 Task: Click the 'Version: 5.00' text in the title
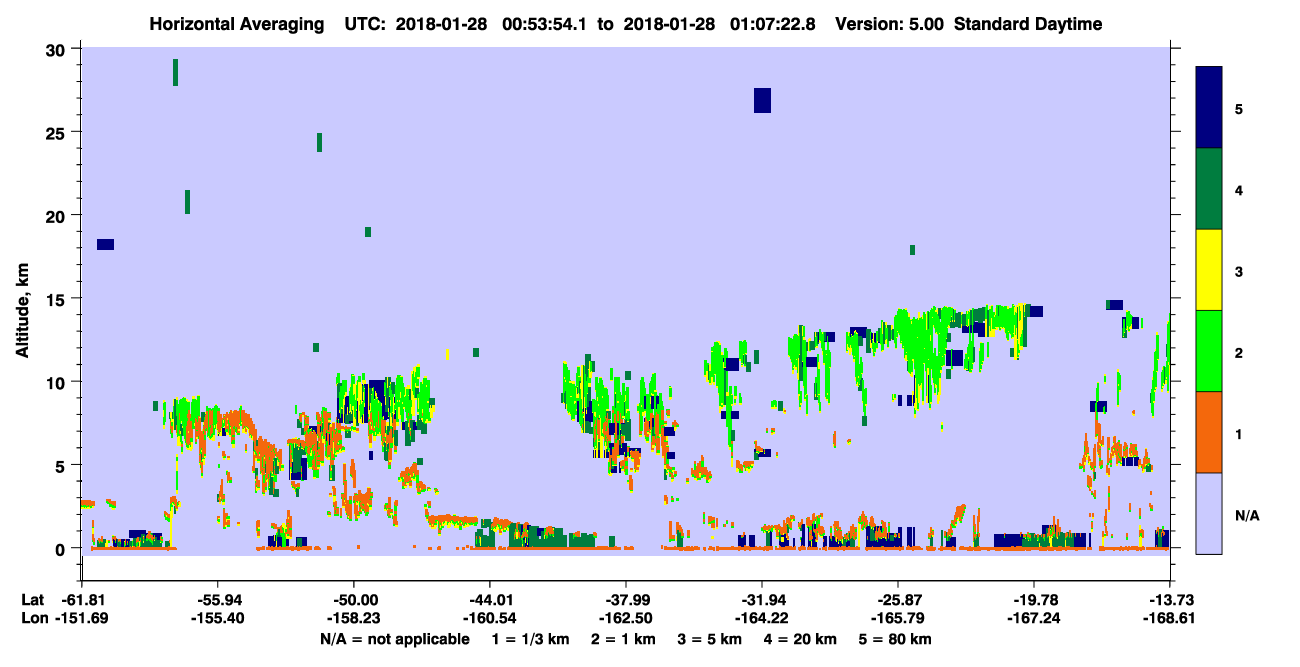pos(890,24)
